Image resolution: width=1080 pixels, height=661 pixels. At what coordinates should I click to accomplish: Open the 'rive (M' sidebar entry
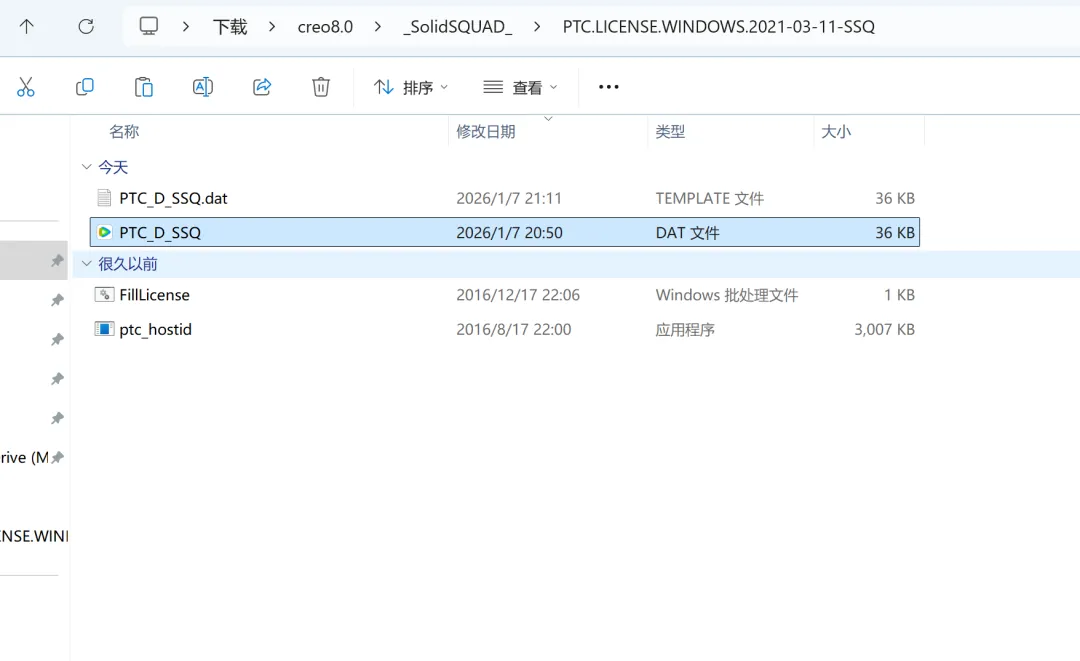25,457
